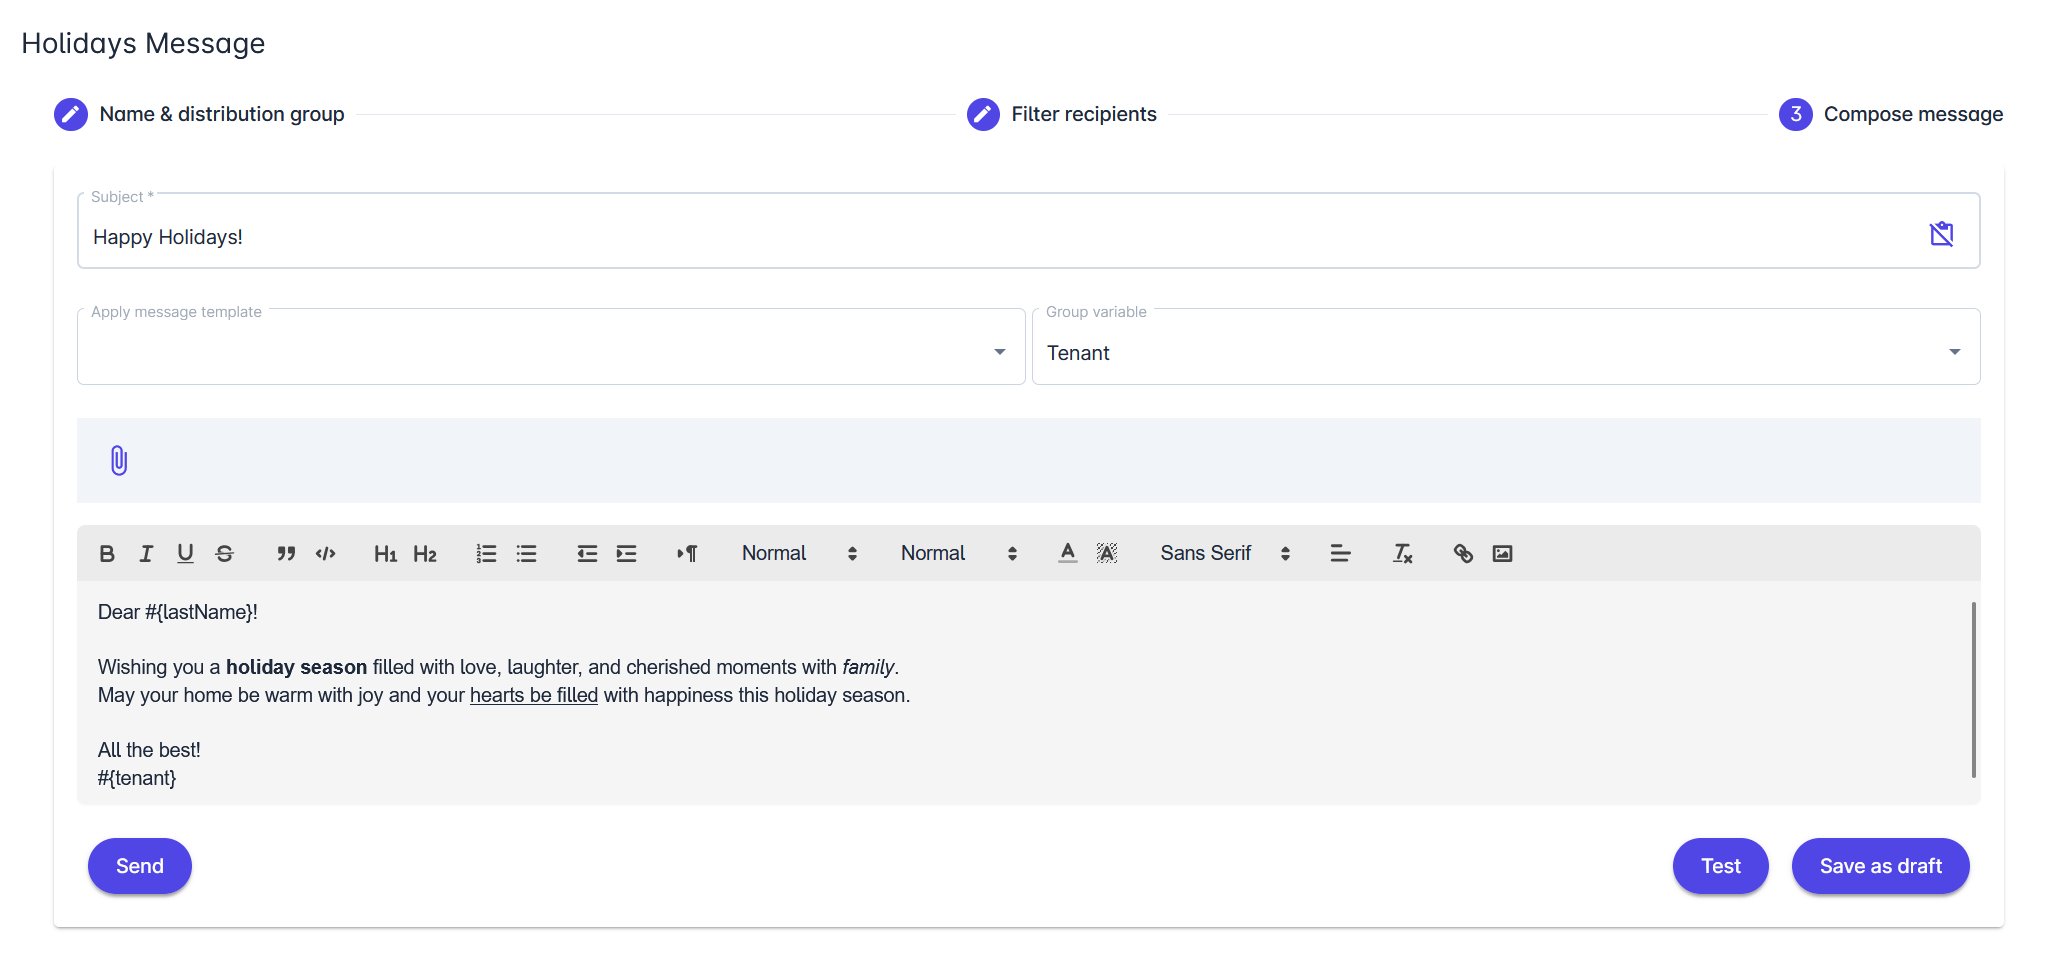The image size is (2056, 980).
Task: Click the clipboard icon in Subject field
Action: 1941,234
